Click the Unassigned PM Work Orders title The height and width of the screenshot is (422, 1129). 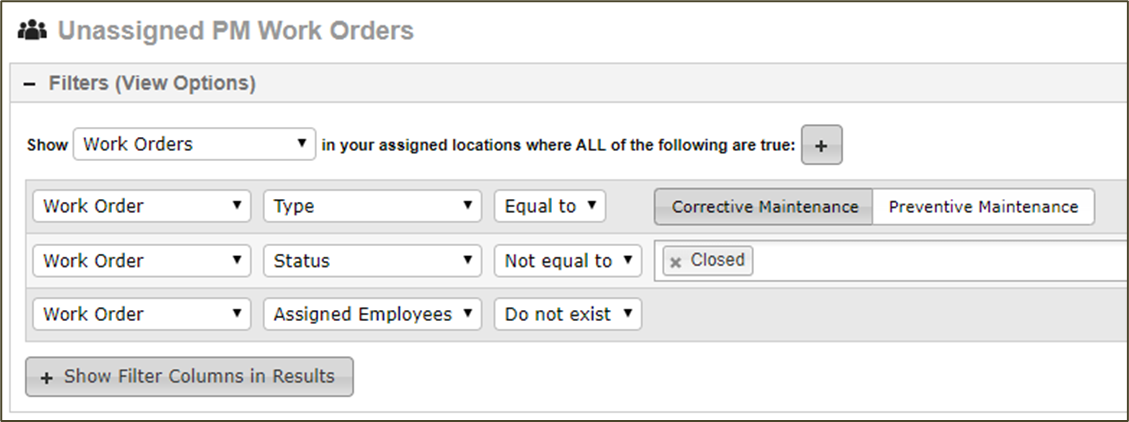235,30
